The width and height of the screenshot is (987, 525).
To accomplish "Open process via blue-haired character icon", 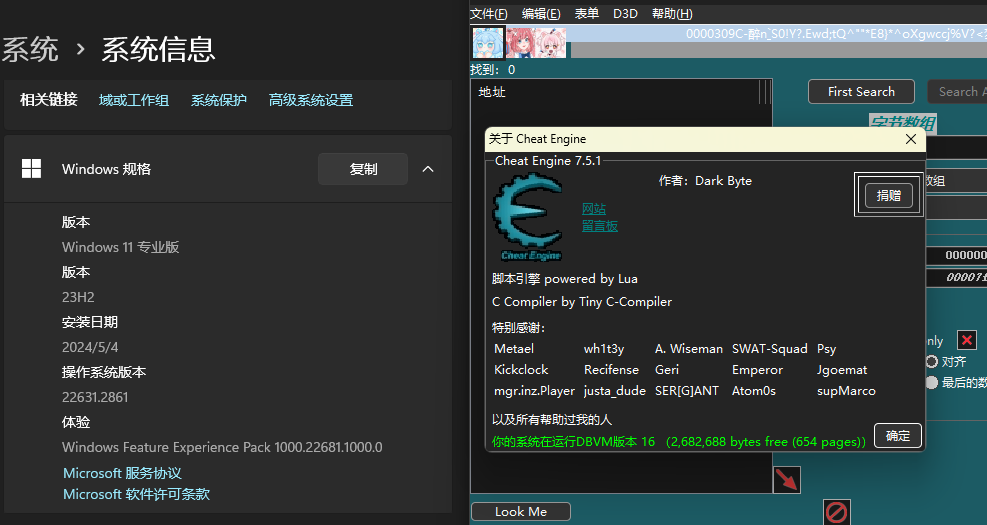I will [488, 42].
